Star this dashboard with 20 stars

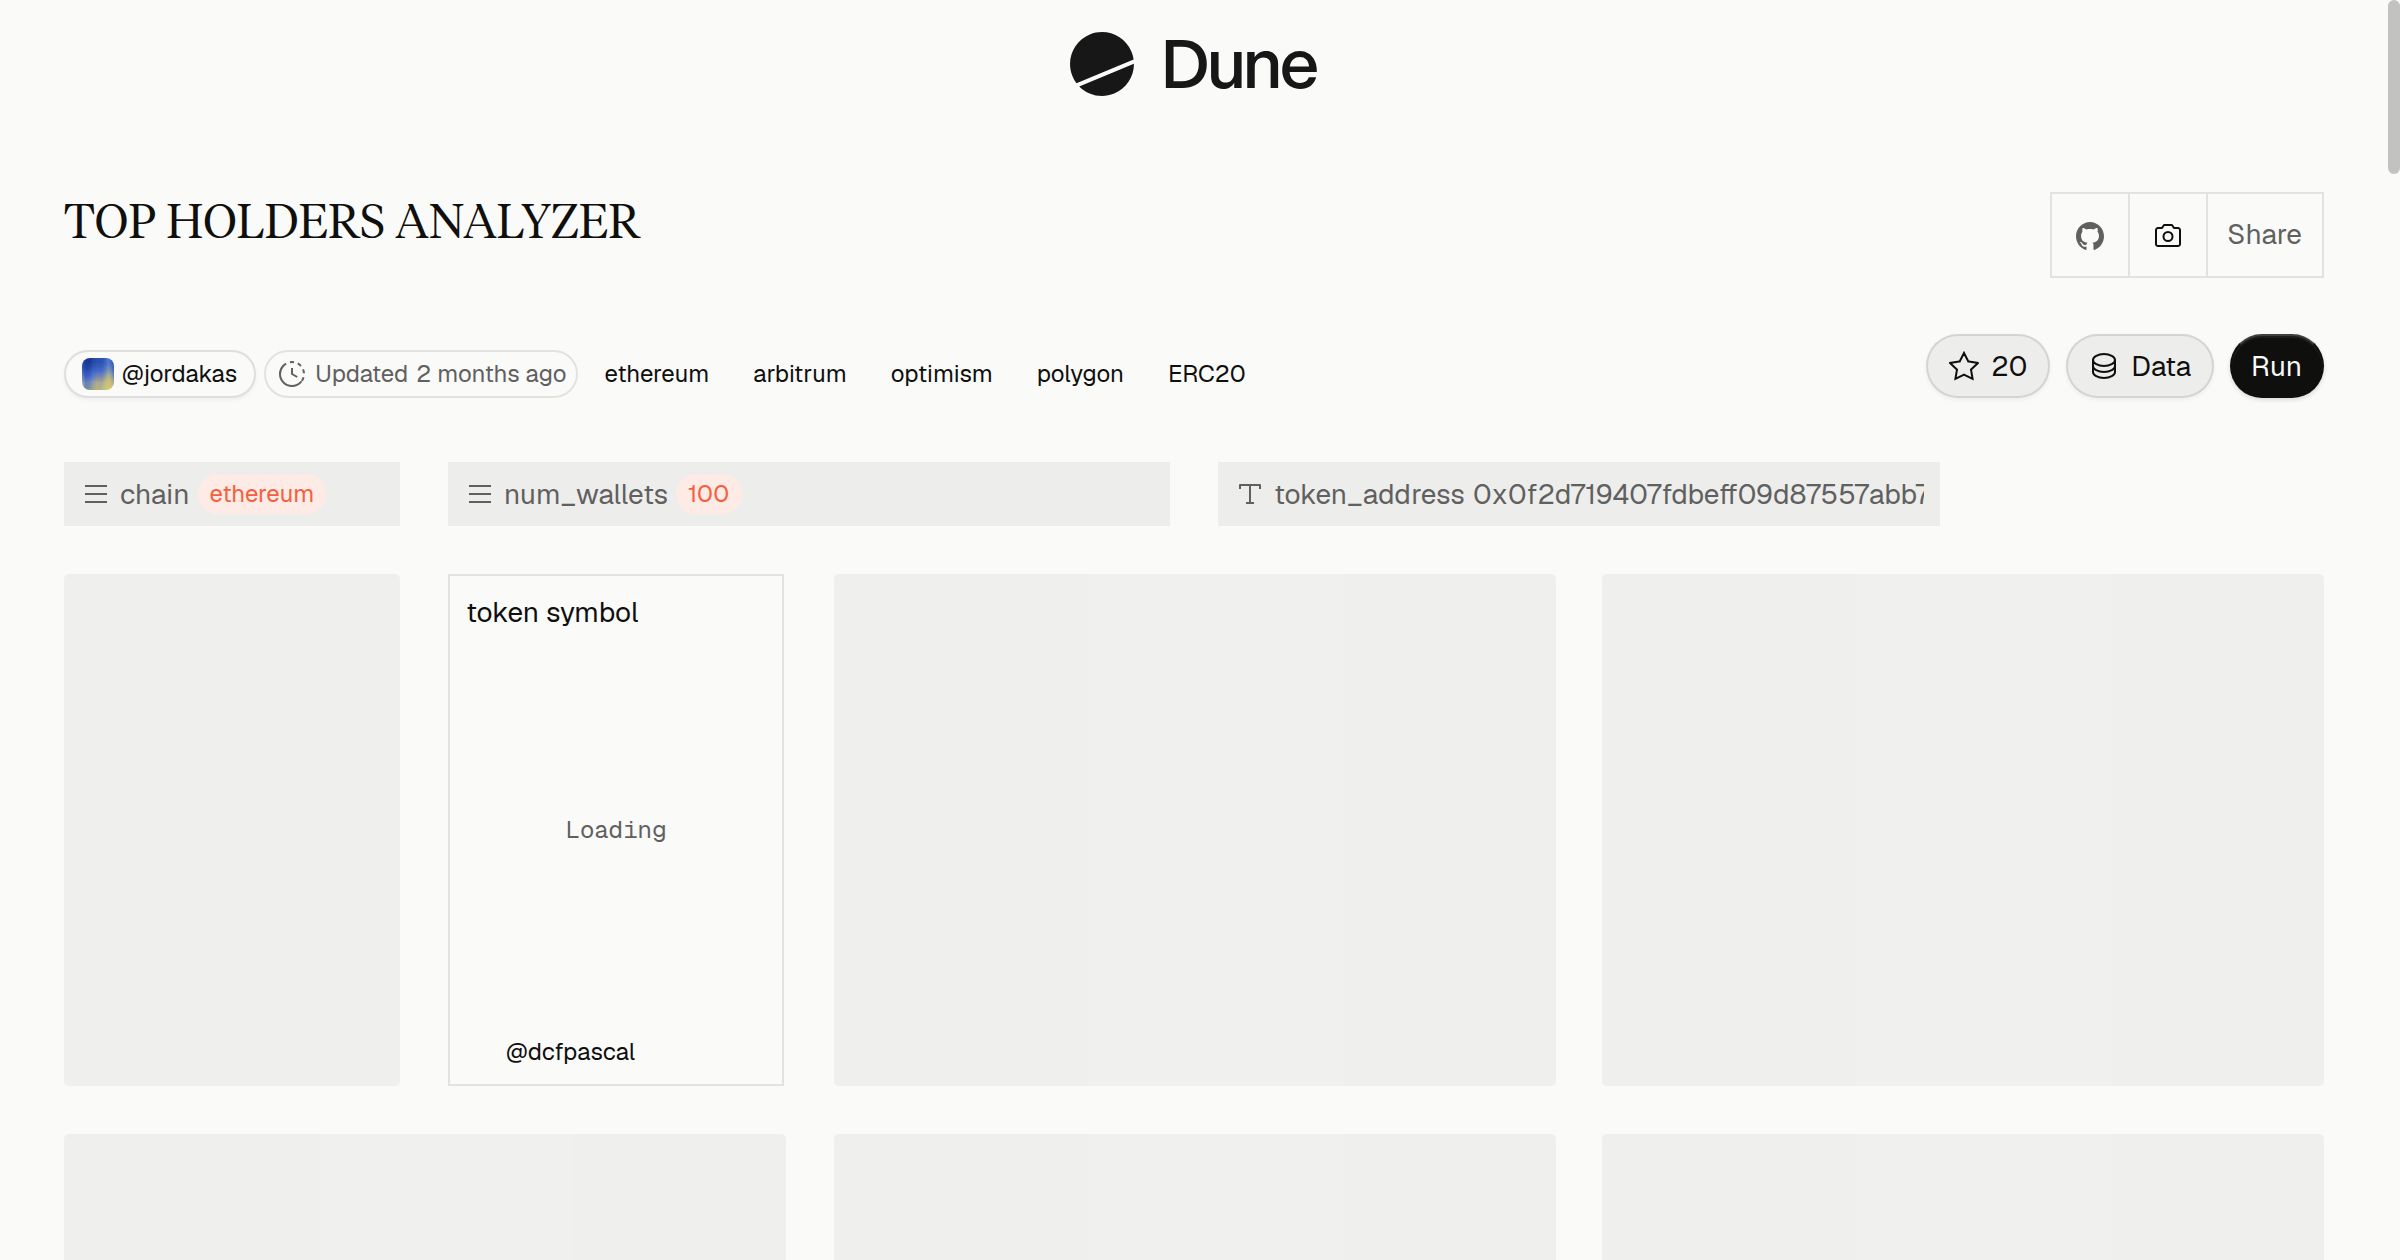[1987, 366]
